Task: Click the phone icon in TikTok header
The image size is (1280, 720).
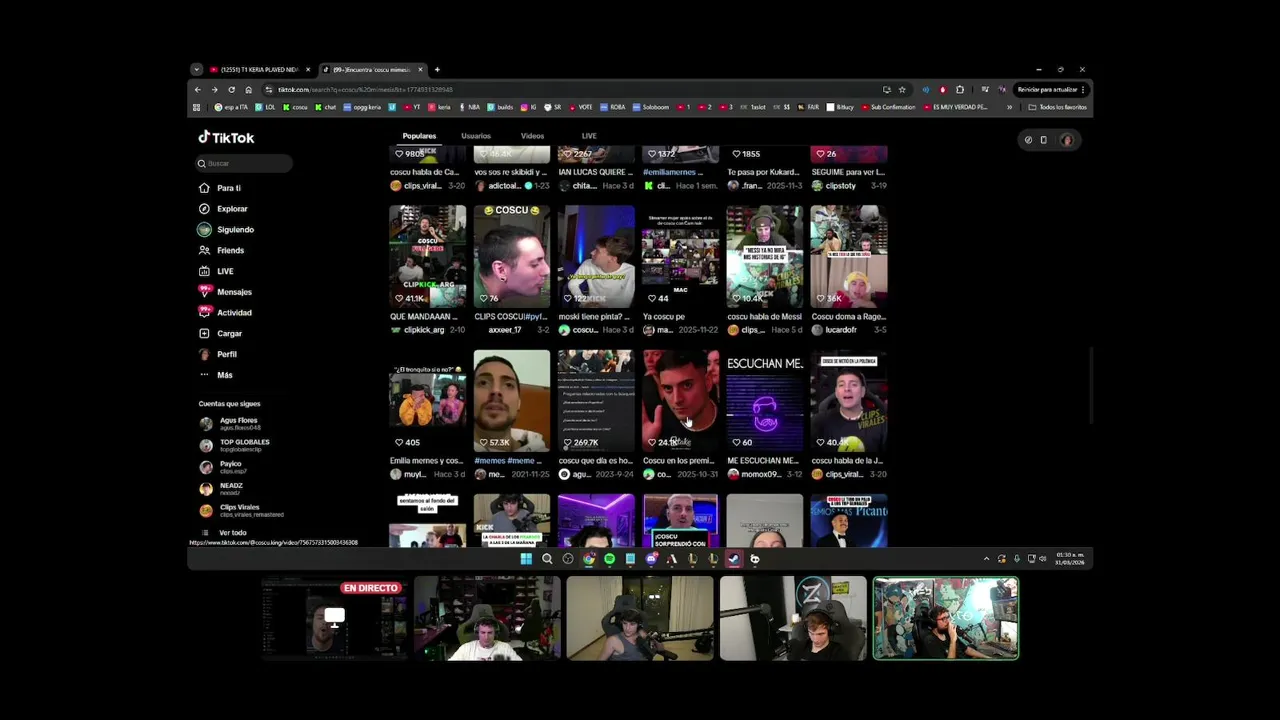Action: point(1043,140)
